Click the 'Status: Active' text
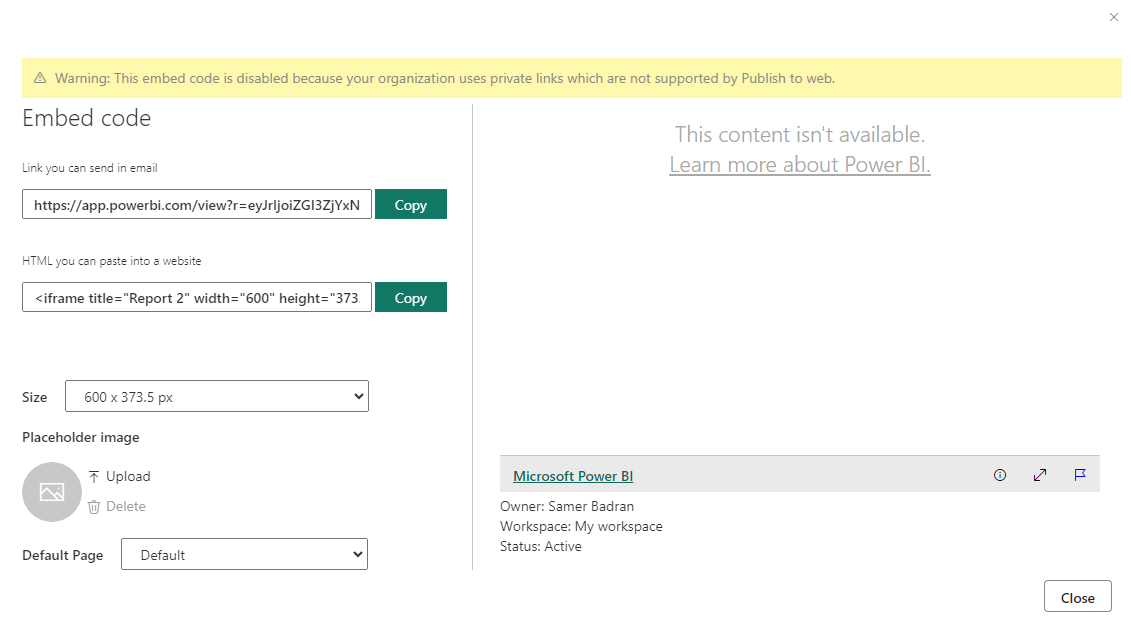Viewport: 1131px width, 618px height. (541, 547)
